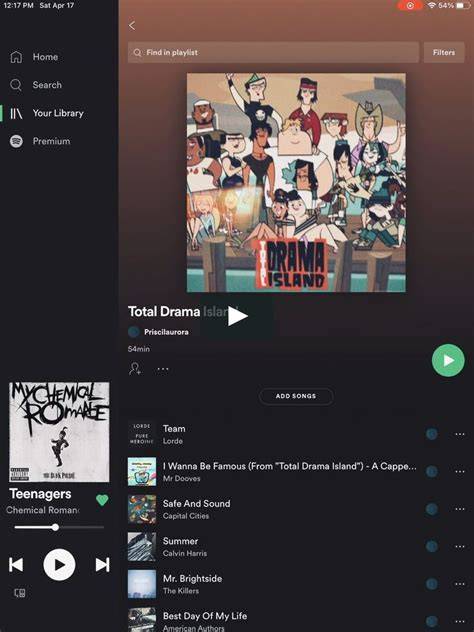This screenshot has width=474, height=632.
Task: Click the Your Library shelf icon
Action: click(16, 113)
